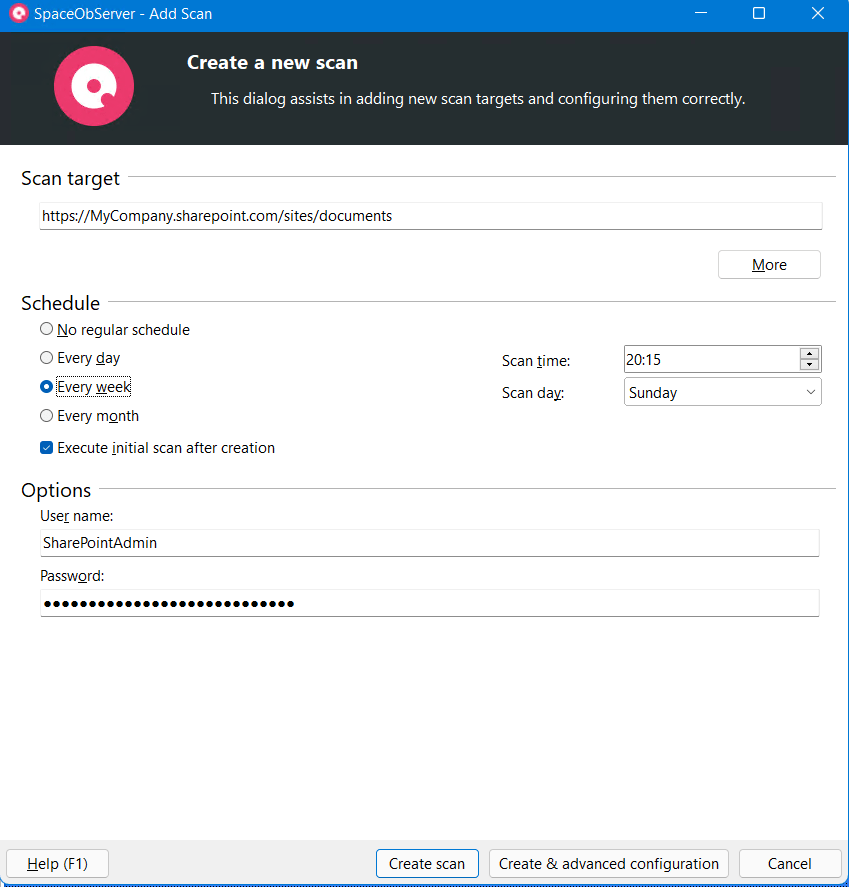Click Create & advanced configuration
This screenshot has height=887, width=849.
click(x=609, y=864)
